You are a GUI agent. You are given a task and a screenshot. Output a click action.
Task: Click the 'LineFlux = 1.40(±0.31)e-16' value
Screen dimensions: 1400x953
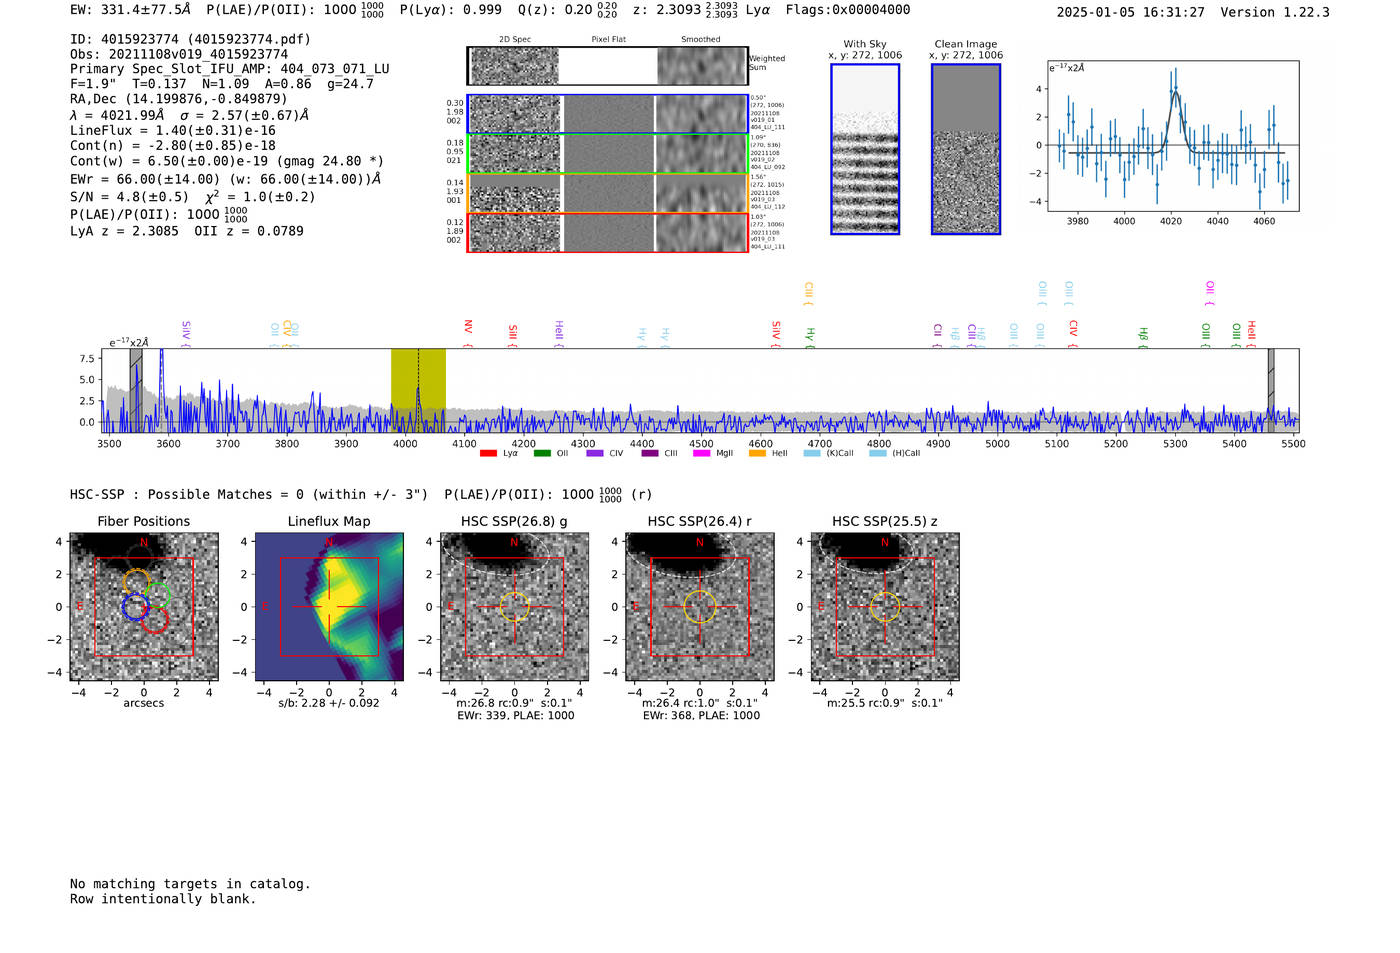point(173,130)
